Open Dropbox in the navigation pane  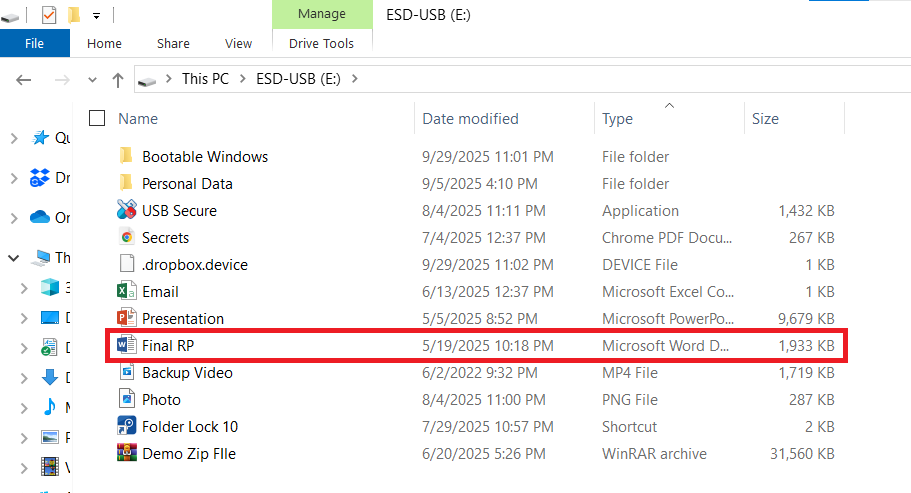coord(40,178)
